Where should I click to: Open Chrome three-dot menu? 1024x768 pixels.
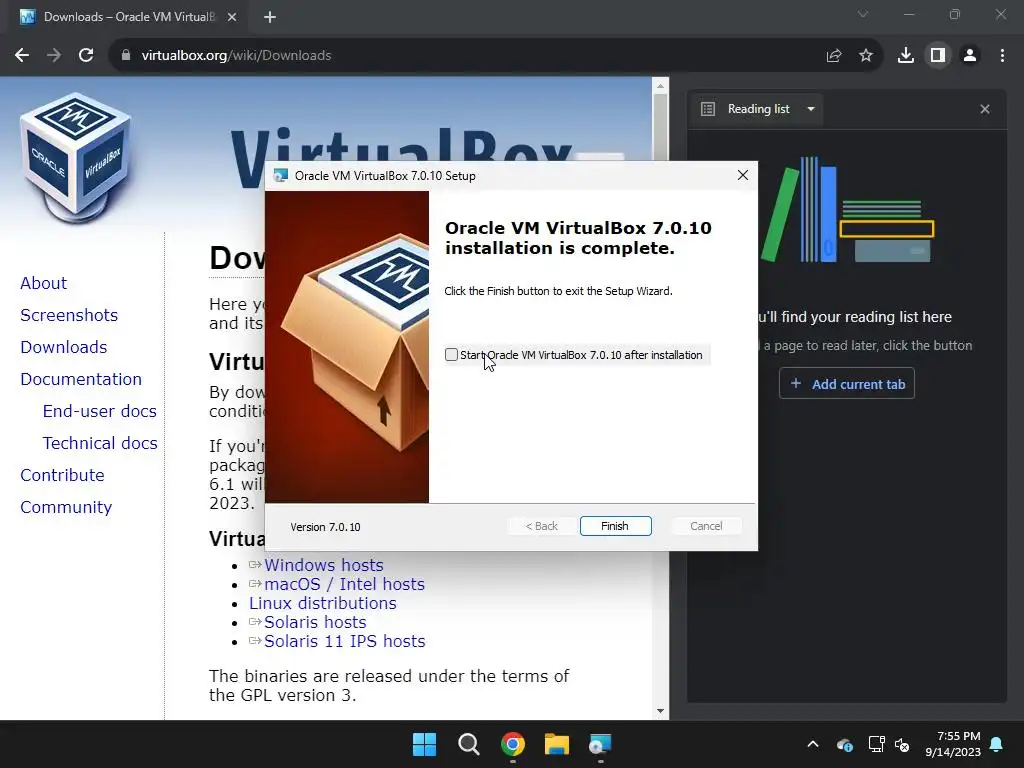1002,56
